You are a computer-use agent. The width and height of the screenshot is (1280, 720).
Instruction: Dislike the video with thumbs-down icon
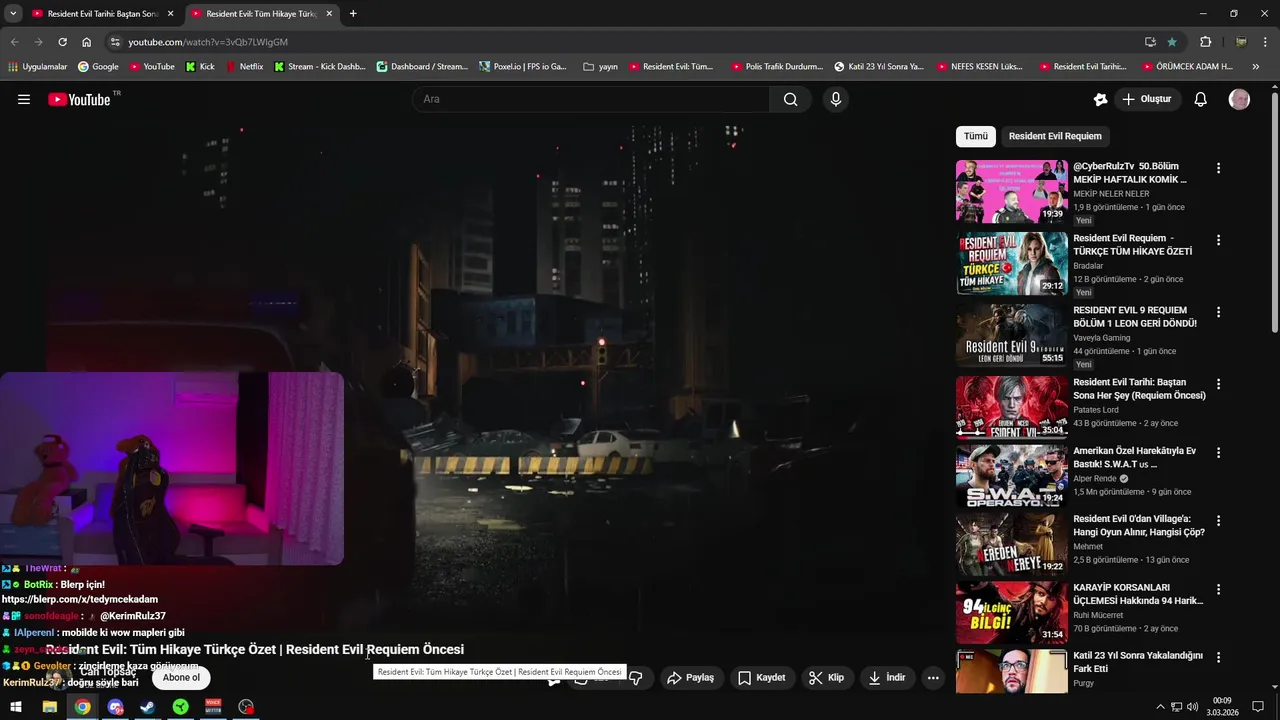click(635, 678)
